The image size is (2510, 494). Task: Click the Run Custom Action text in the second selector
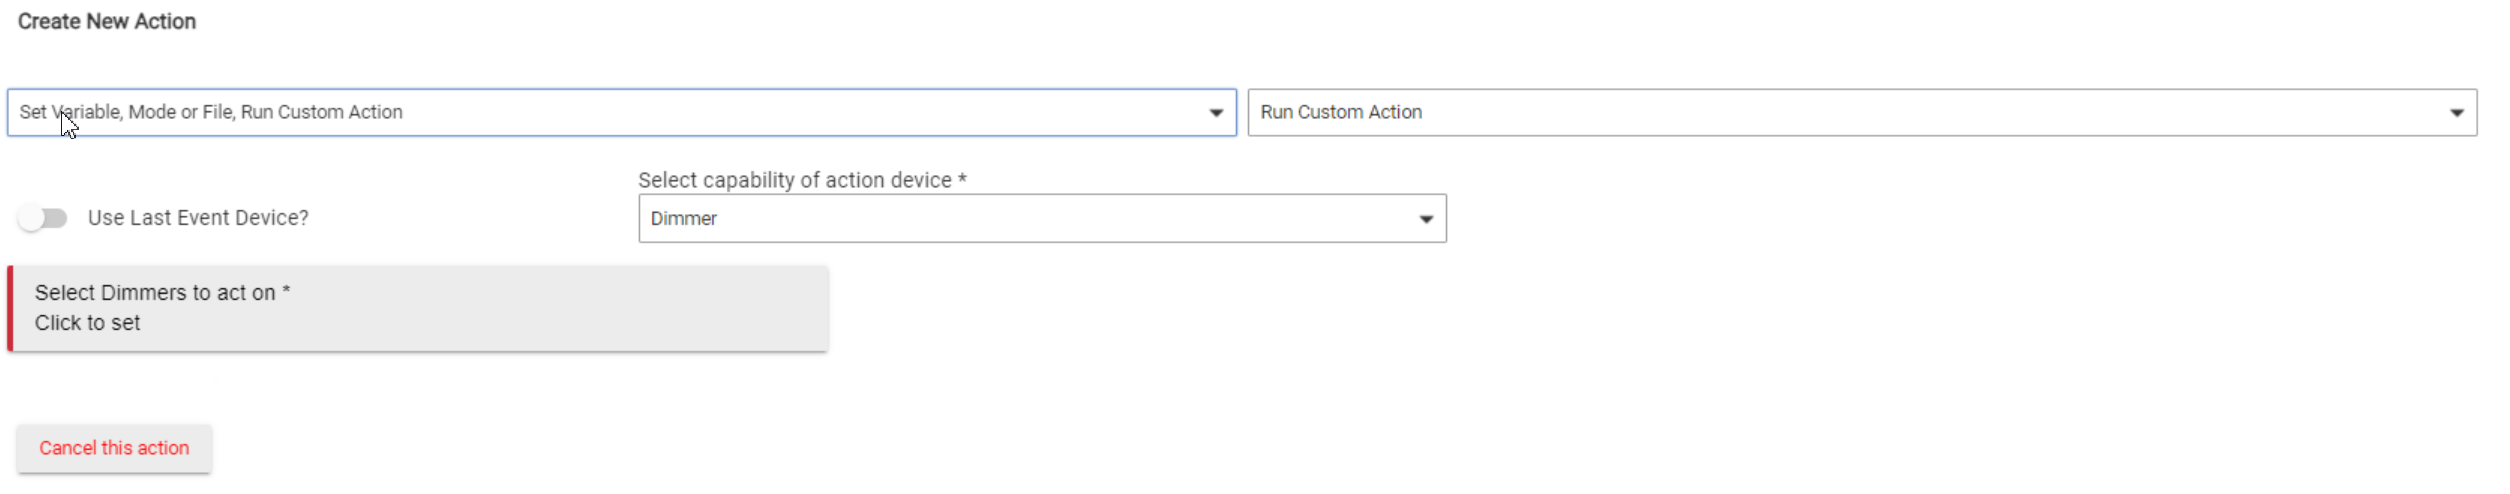tap(1341, 112)
